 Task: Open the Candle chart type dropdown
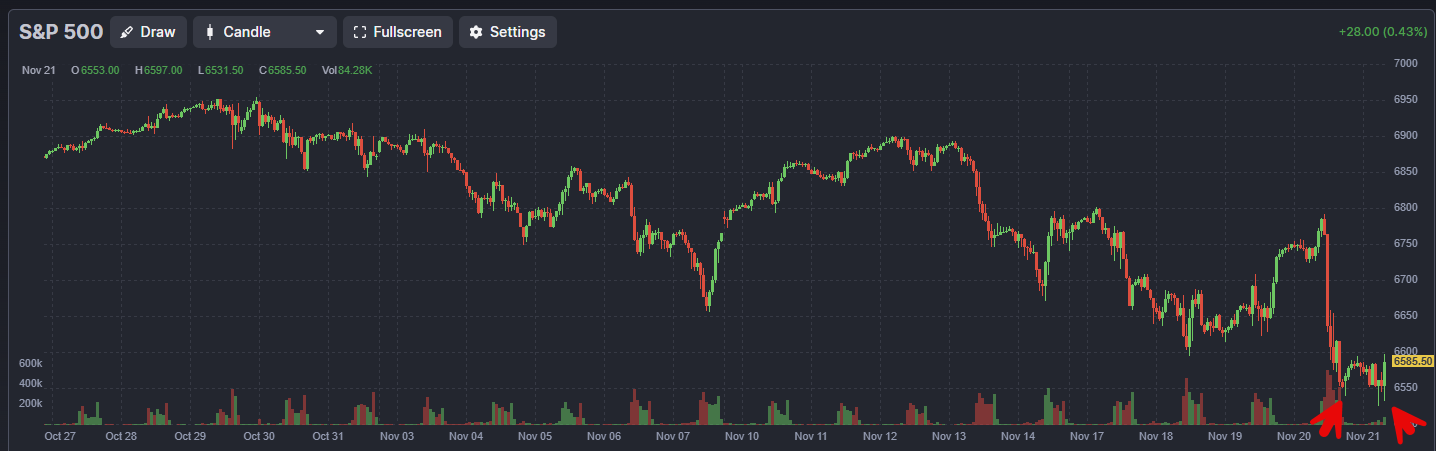click(264, 32)
